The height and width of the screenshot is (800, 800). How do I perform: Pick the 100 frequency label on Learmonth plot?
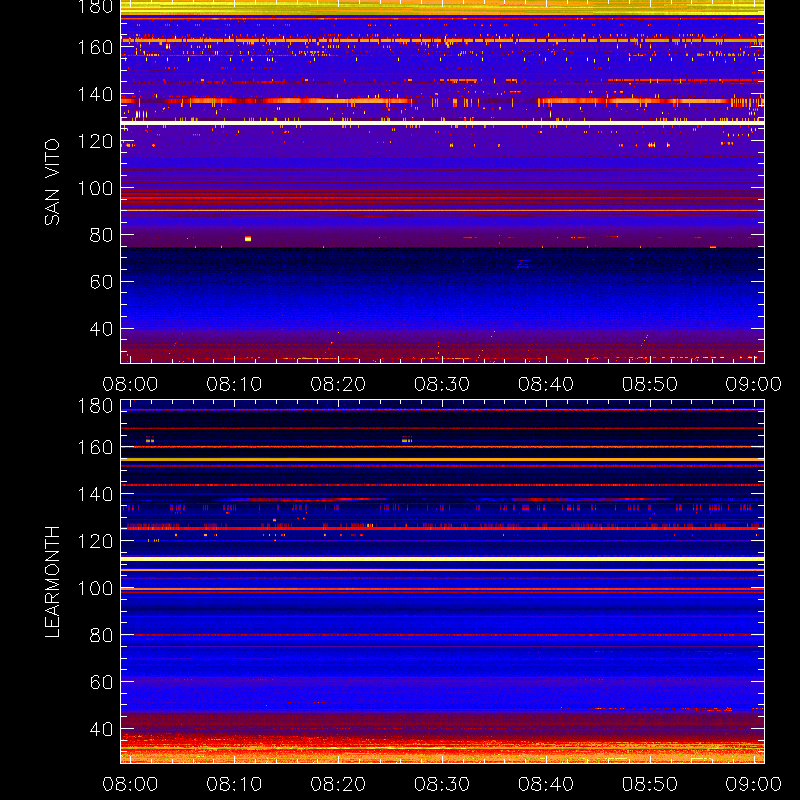click(x=95, y=588)
